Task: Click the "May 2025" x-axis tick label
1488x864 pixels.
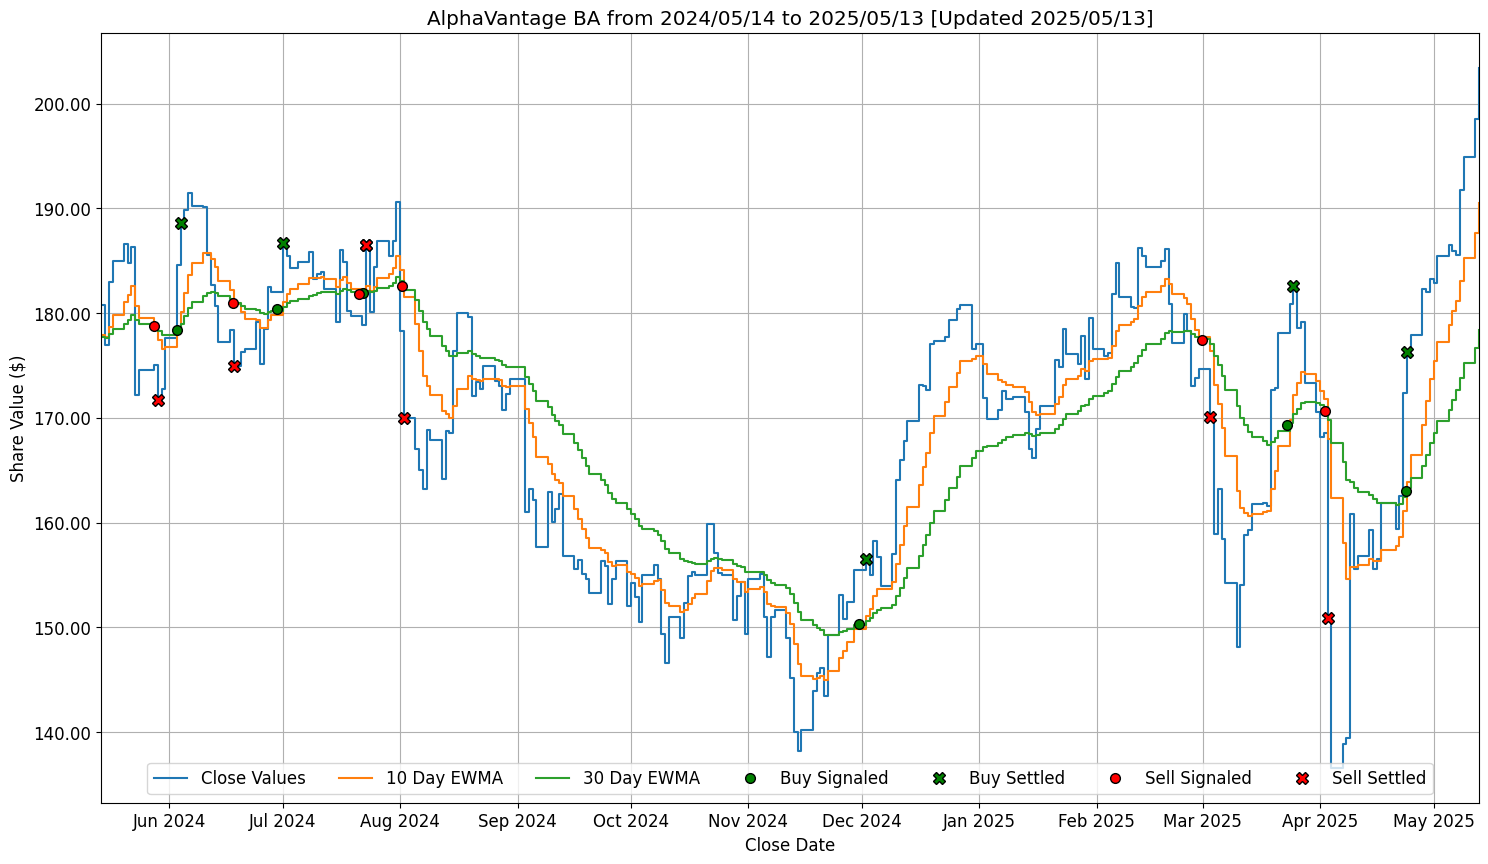Action: (1434, 821)
